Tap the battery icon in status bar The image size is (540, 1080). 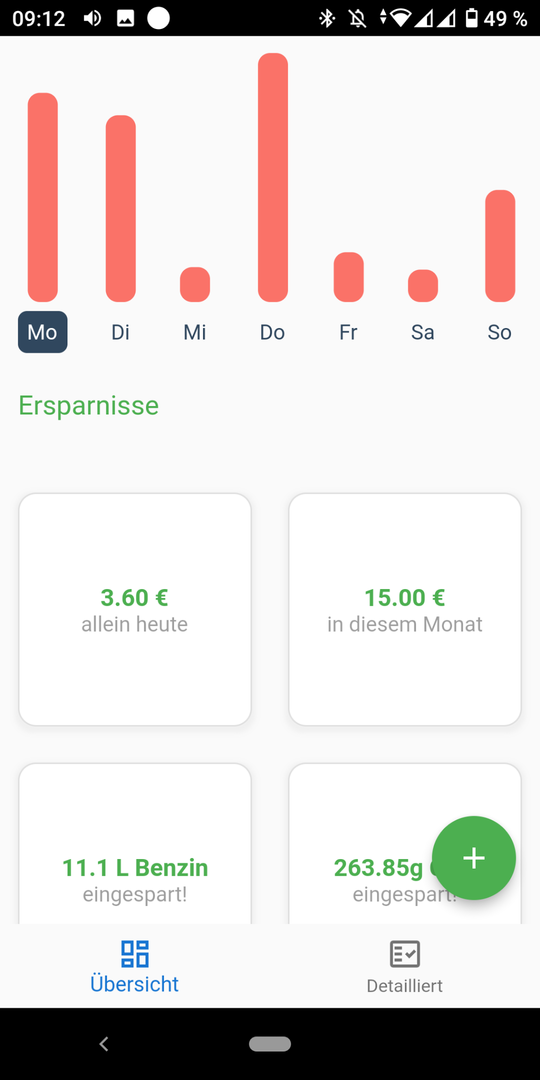point(471,19)
